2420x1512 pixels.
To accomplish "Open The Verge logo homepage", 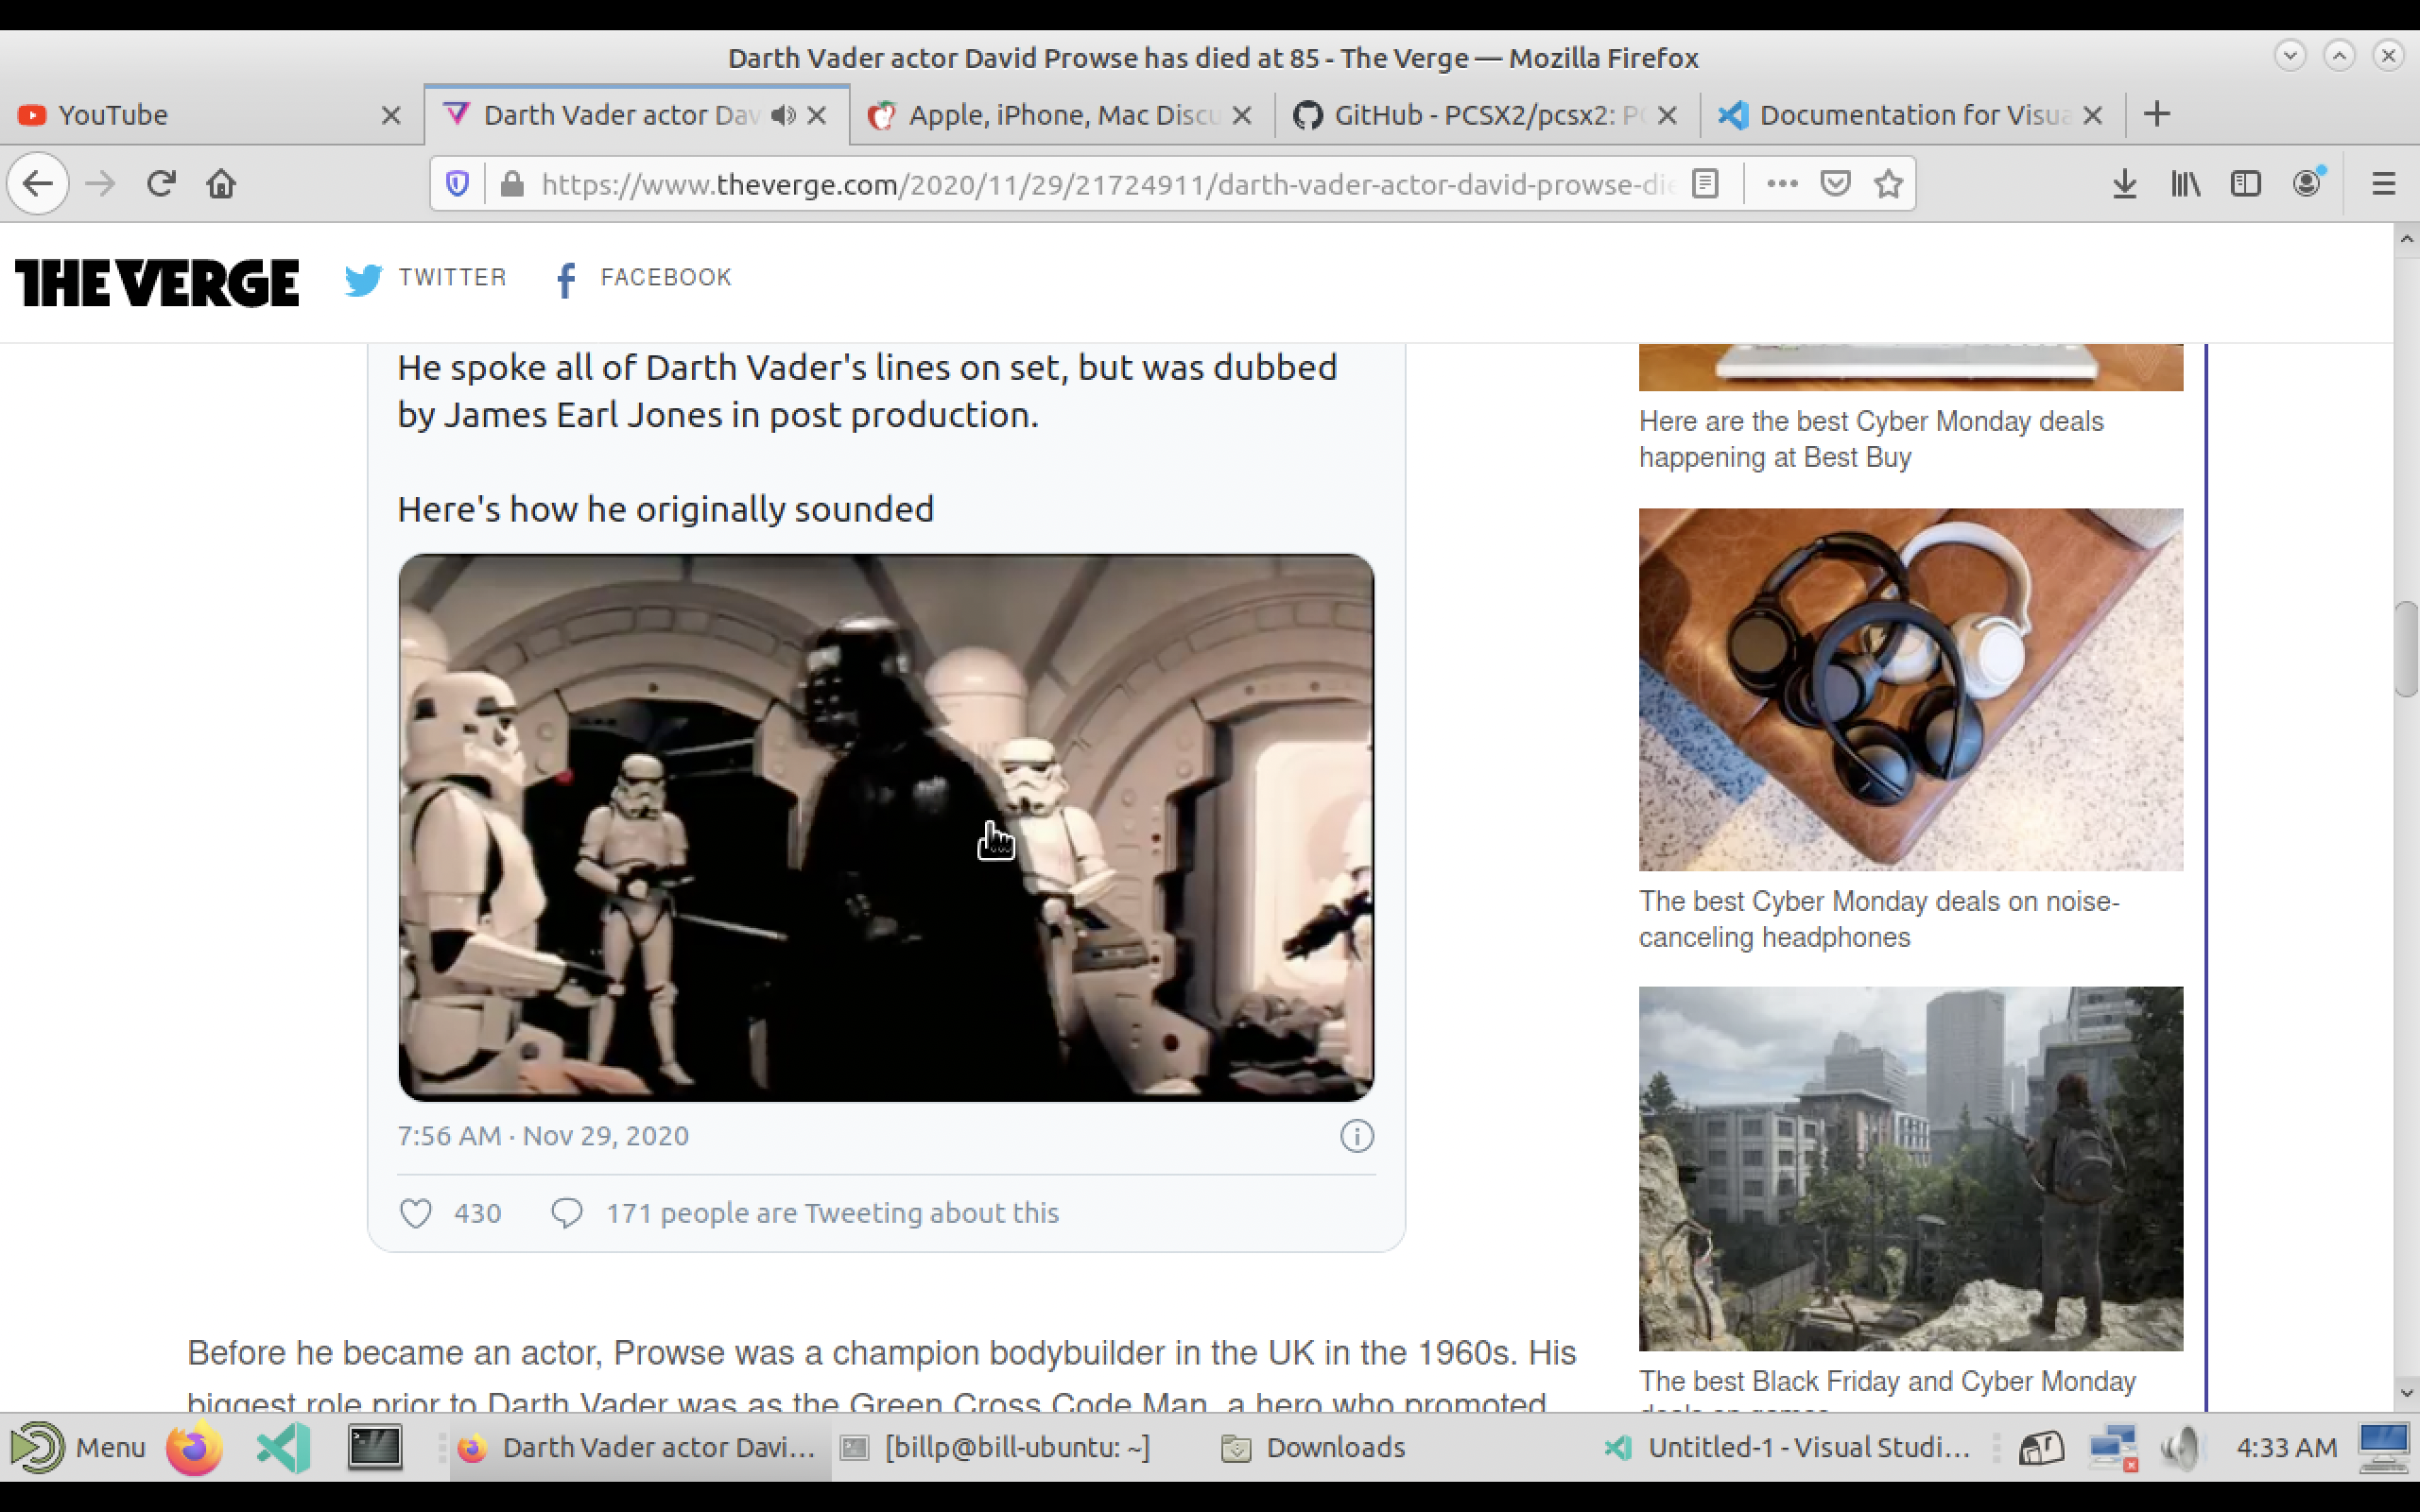I will (x=157, y=282).
